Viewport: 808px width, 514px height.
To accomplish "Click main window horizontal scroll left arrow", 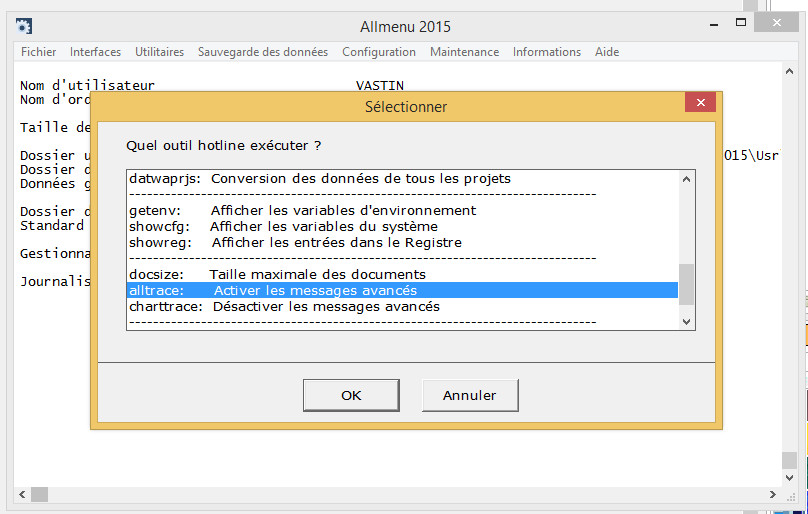I will 22,494.
